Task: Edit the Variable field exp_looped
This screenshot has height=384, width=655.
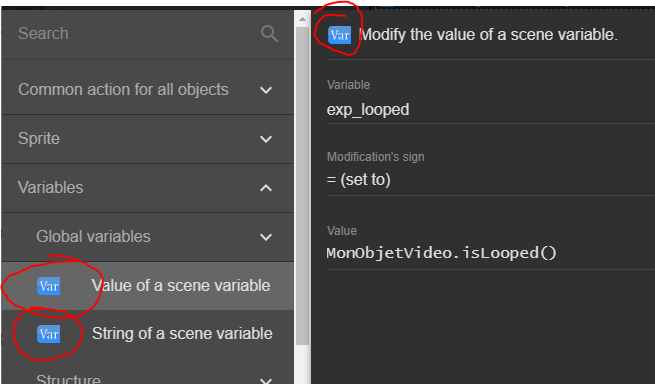Action: (491, 110)
